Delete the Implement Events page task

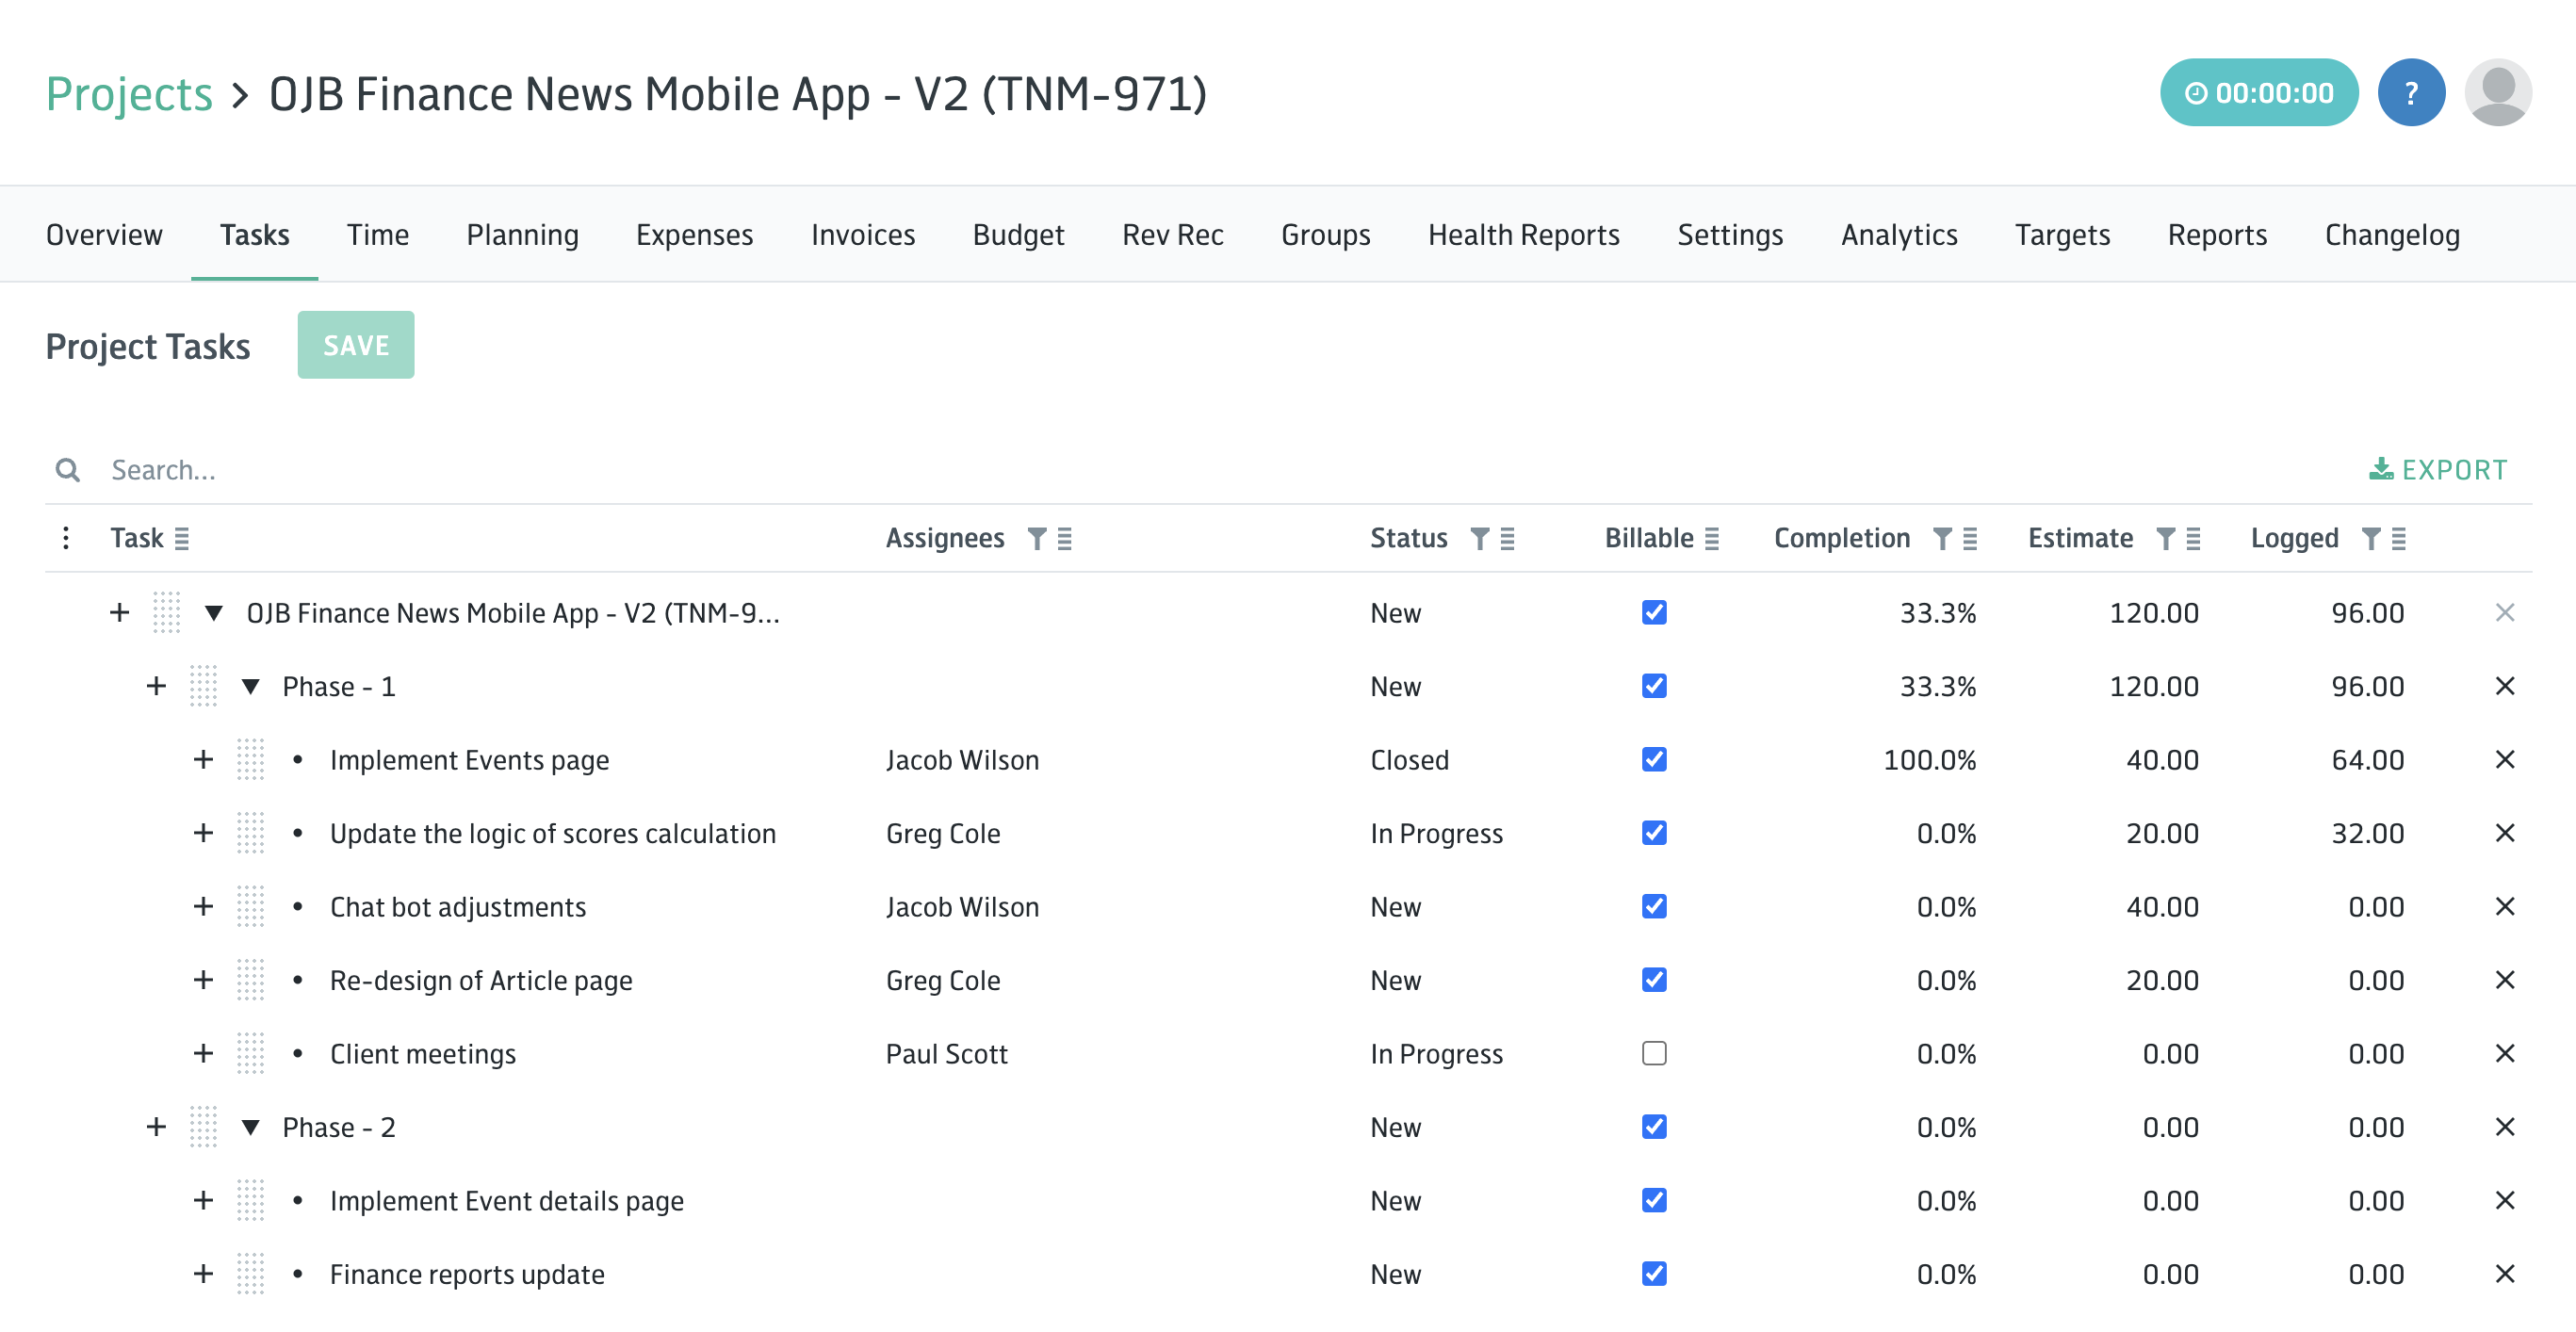point(2505,760)
